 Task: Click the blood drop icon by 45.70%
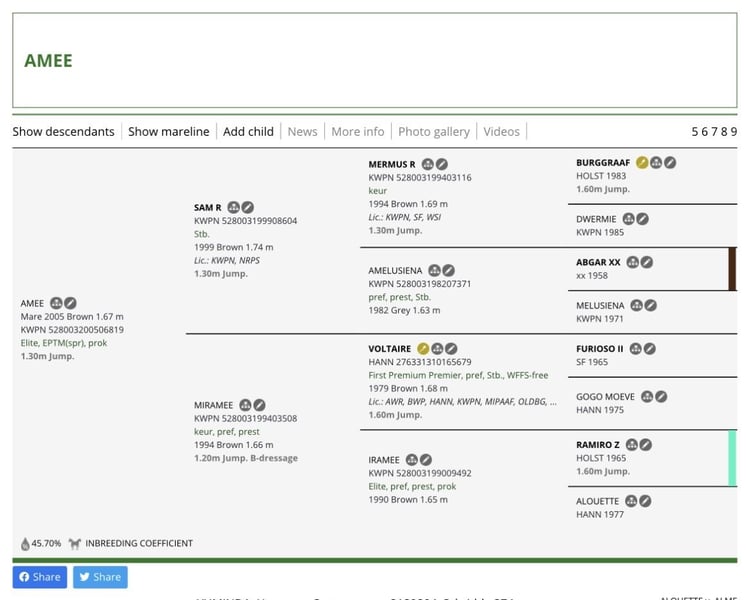click(x=25, y=544)
